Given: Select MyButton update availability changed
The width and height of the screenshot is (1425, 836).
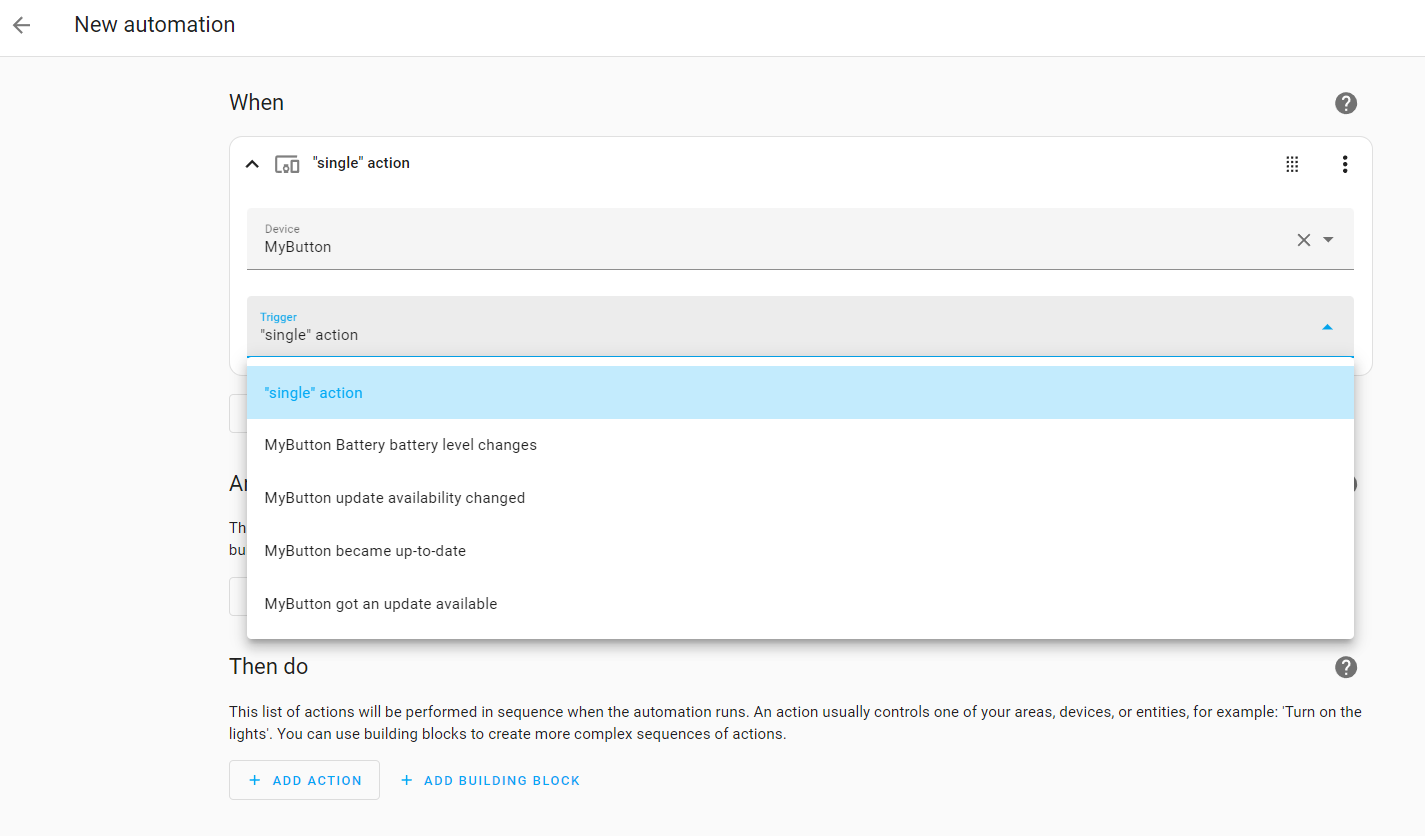Looking at the screenshot, I should pos(394,498).
